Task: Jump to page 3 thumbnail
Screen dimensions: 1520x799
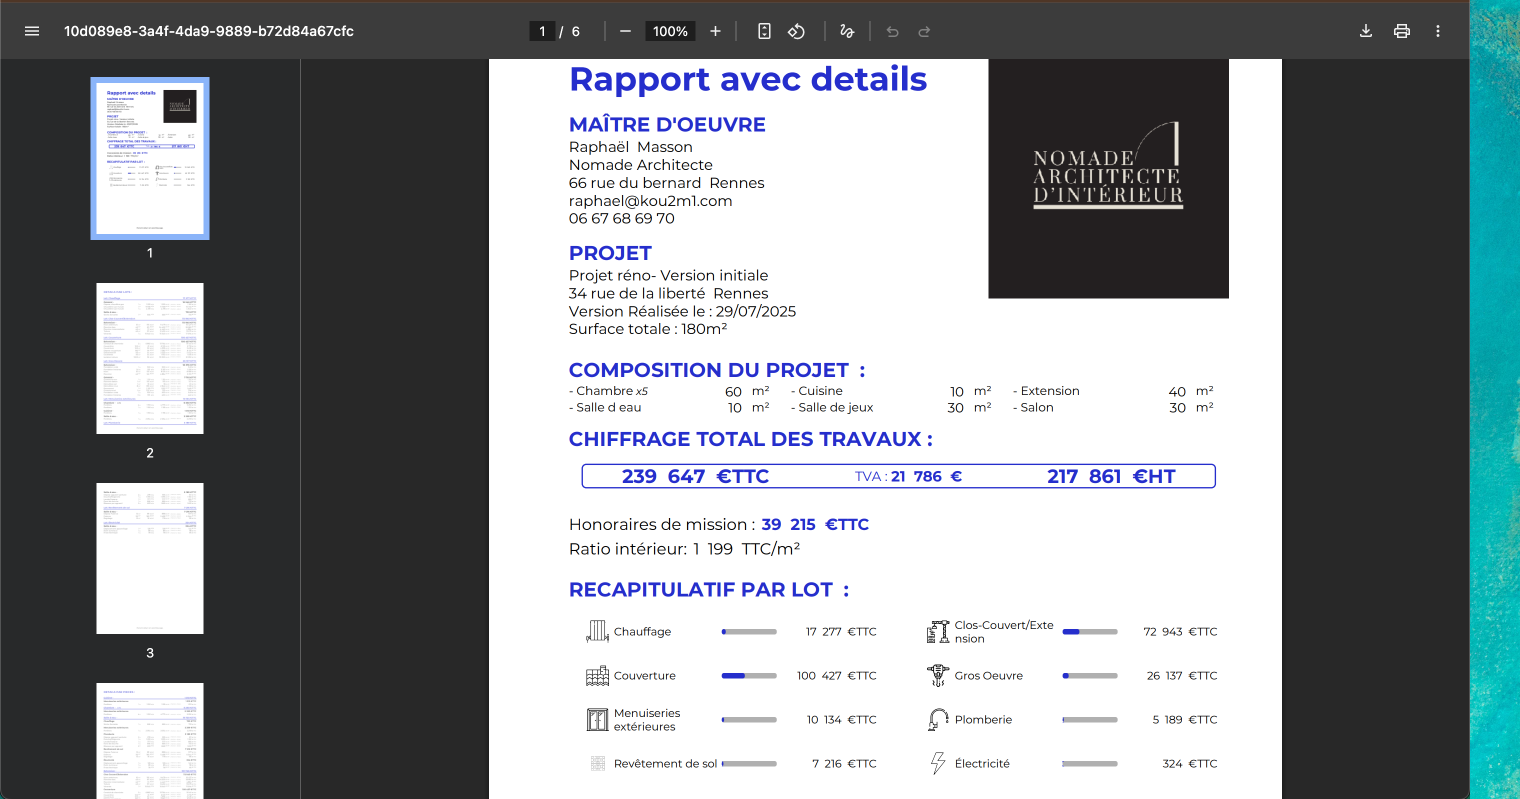Action: [150, 558]
